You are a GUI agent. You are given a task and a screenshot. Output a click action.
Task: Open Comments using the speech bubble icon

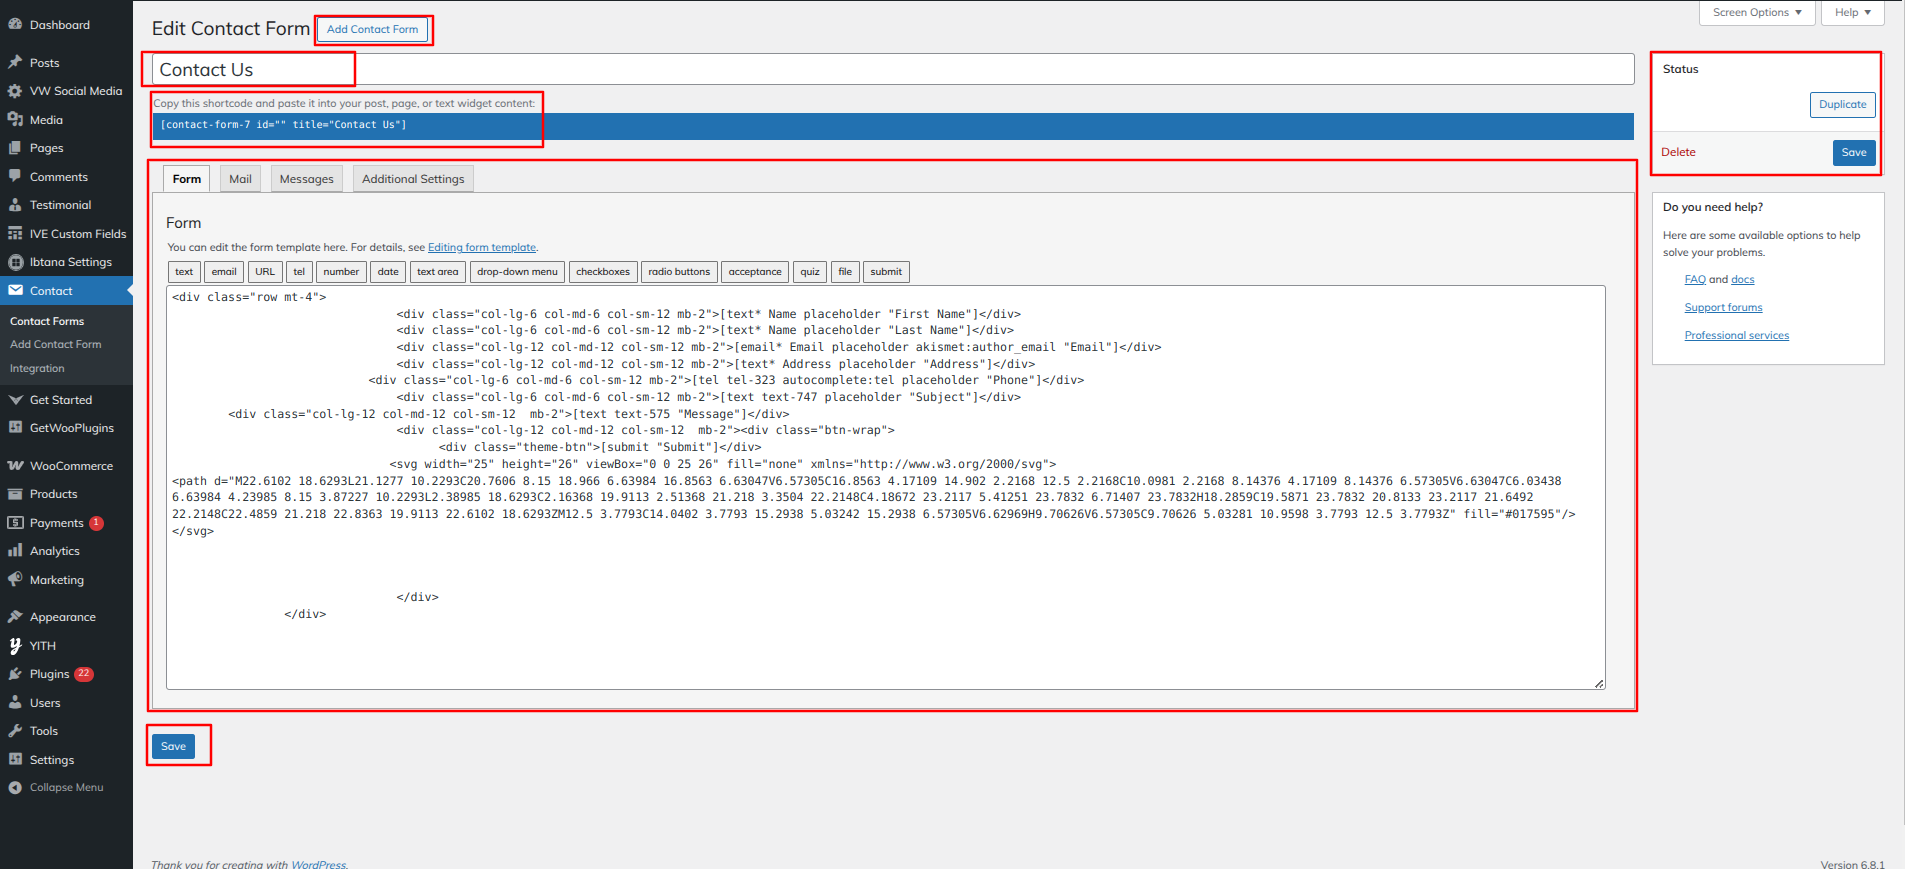15,177
